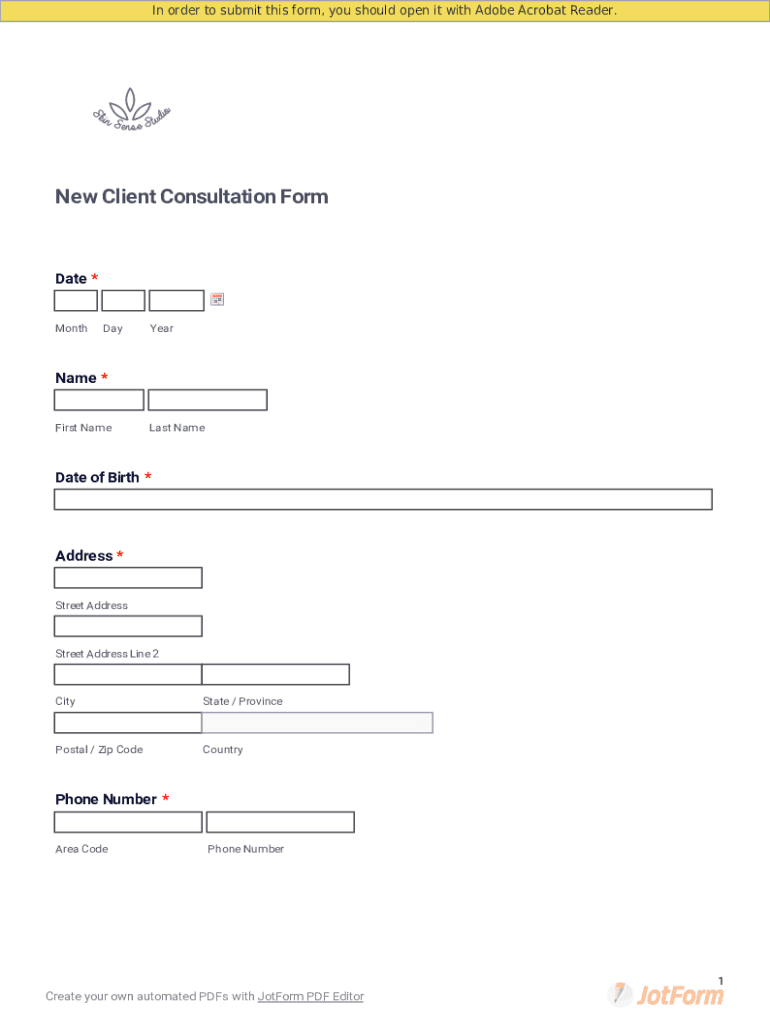The image size is (770, 1024).
Task: Select the Street Address field
Action: coord(128,578)
